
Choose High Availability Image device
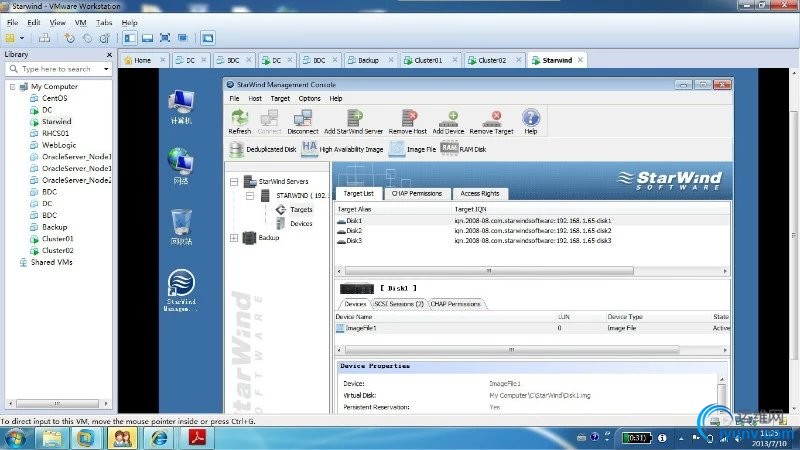342,149
